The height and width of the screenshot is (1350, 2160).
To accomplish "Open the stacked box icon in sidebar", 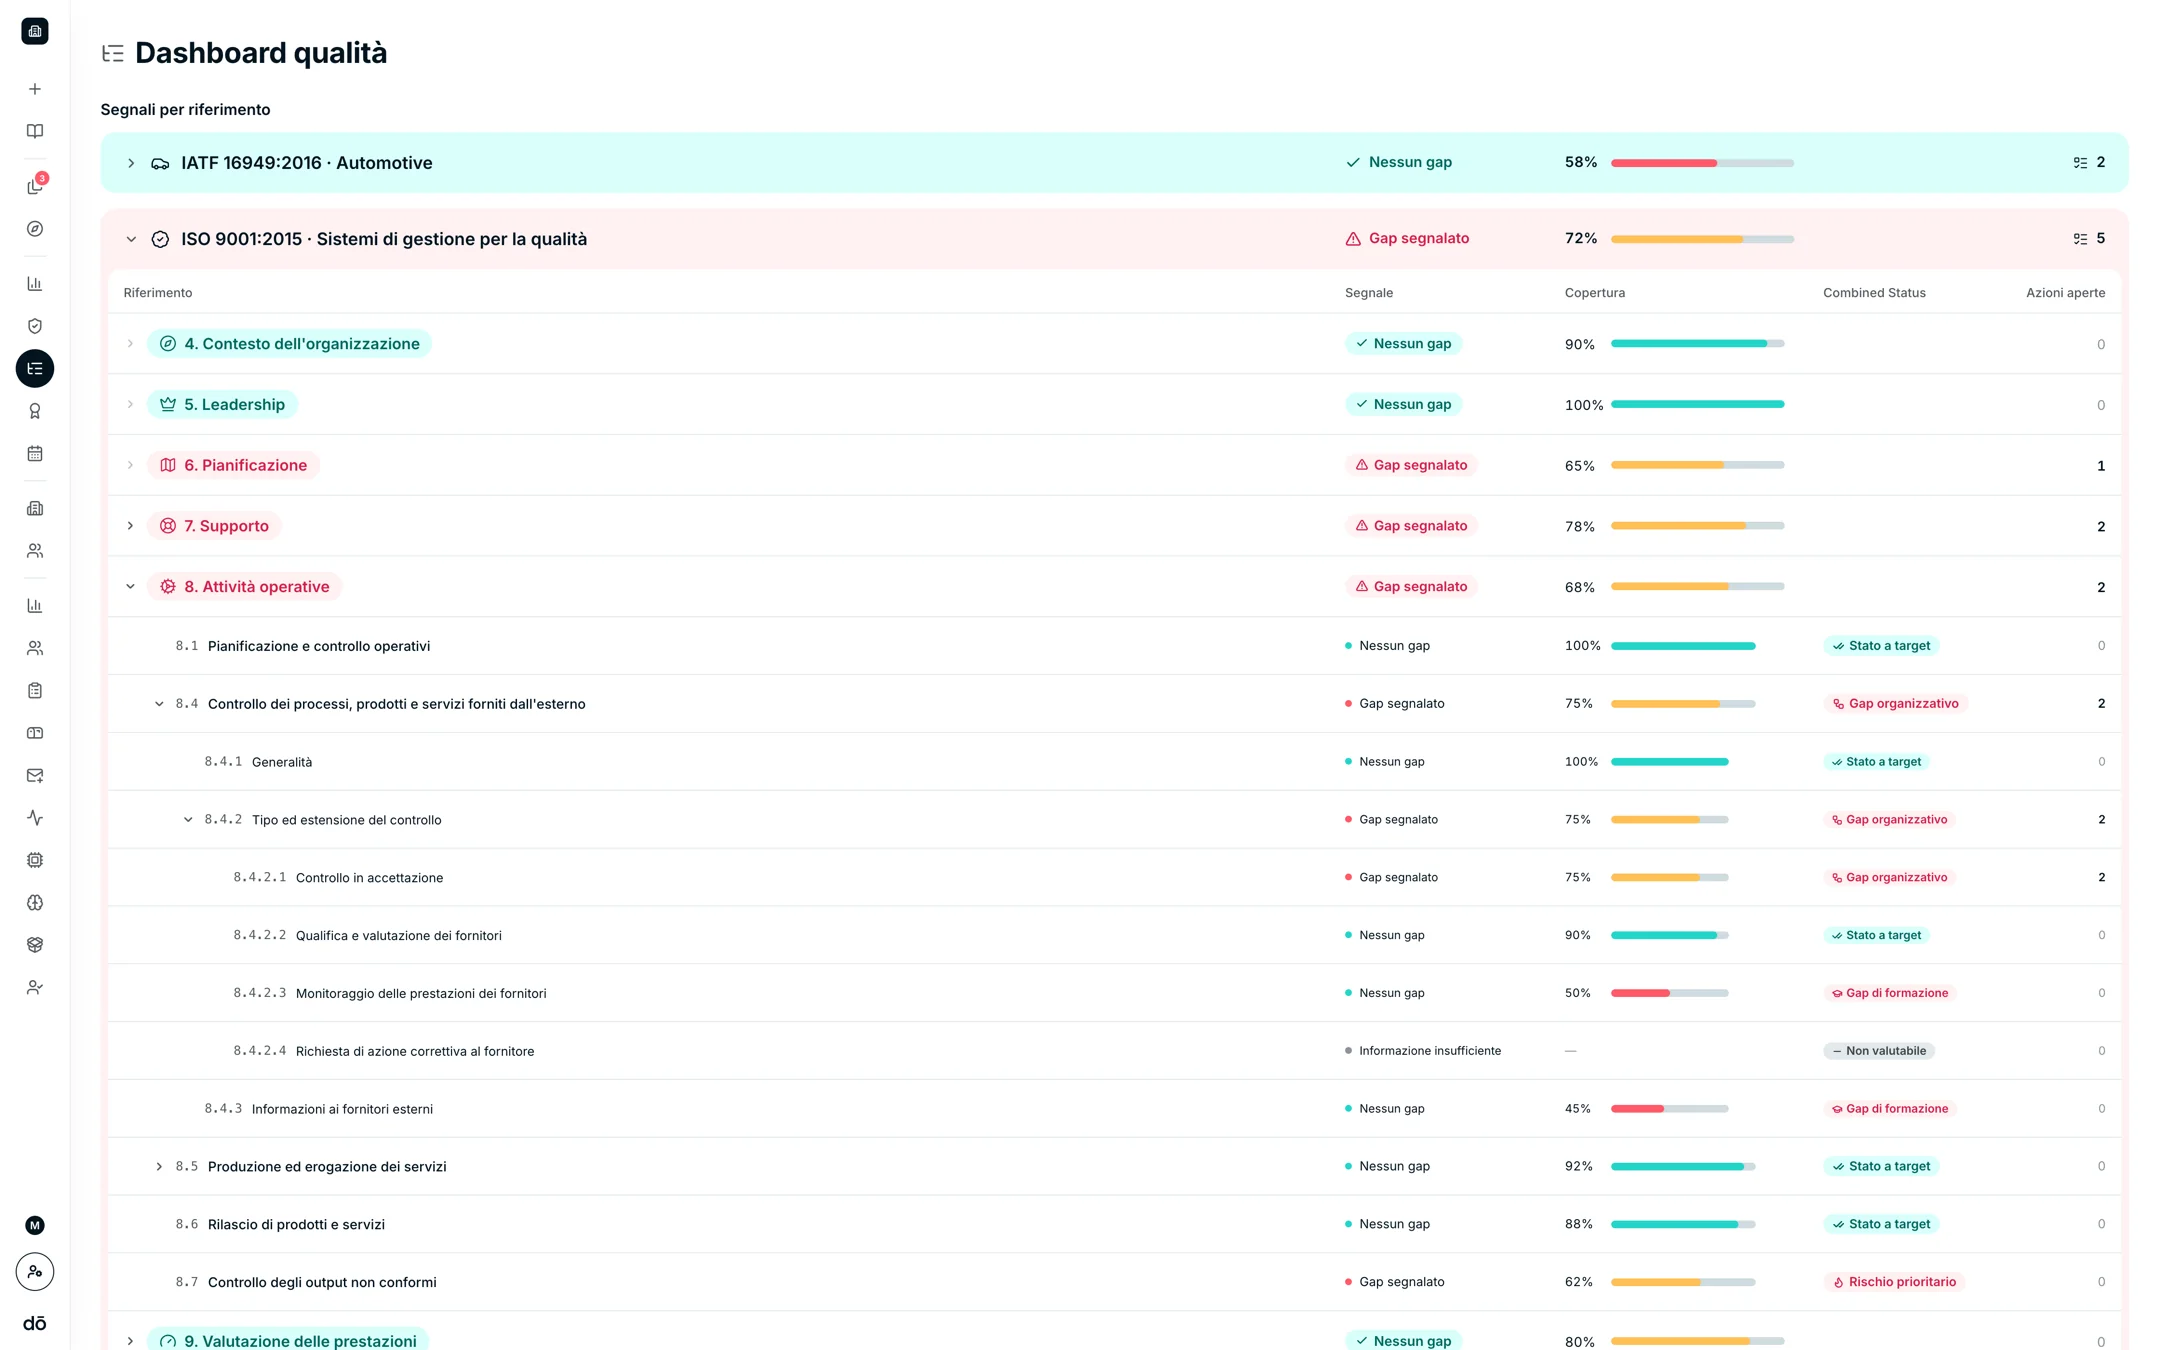I will point(35,945).
